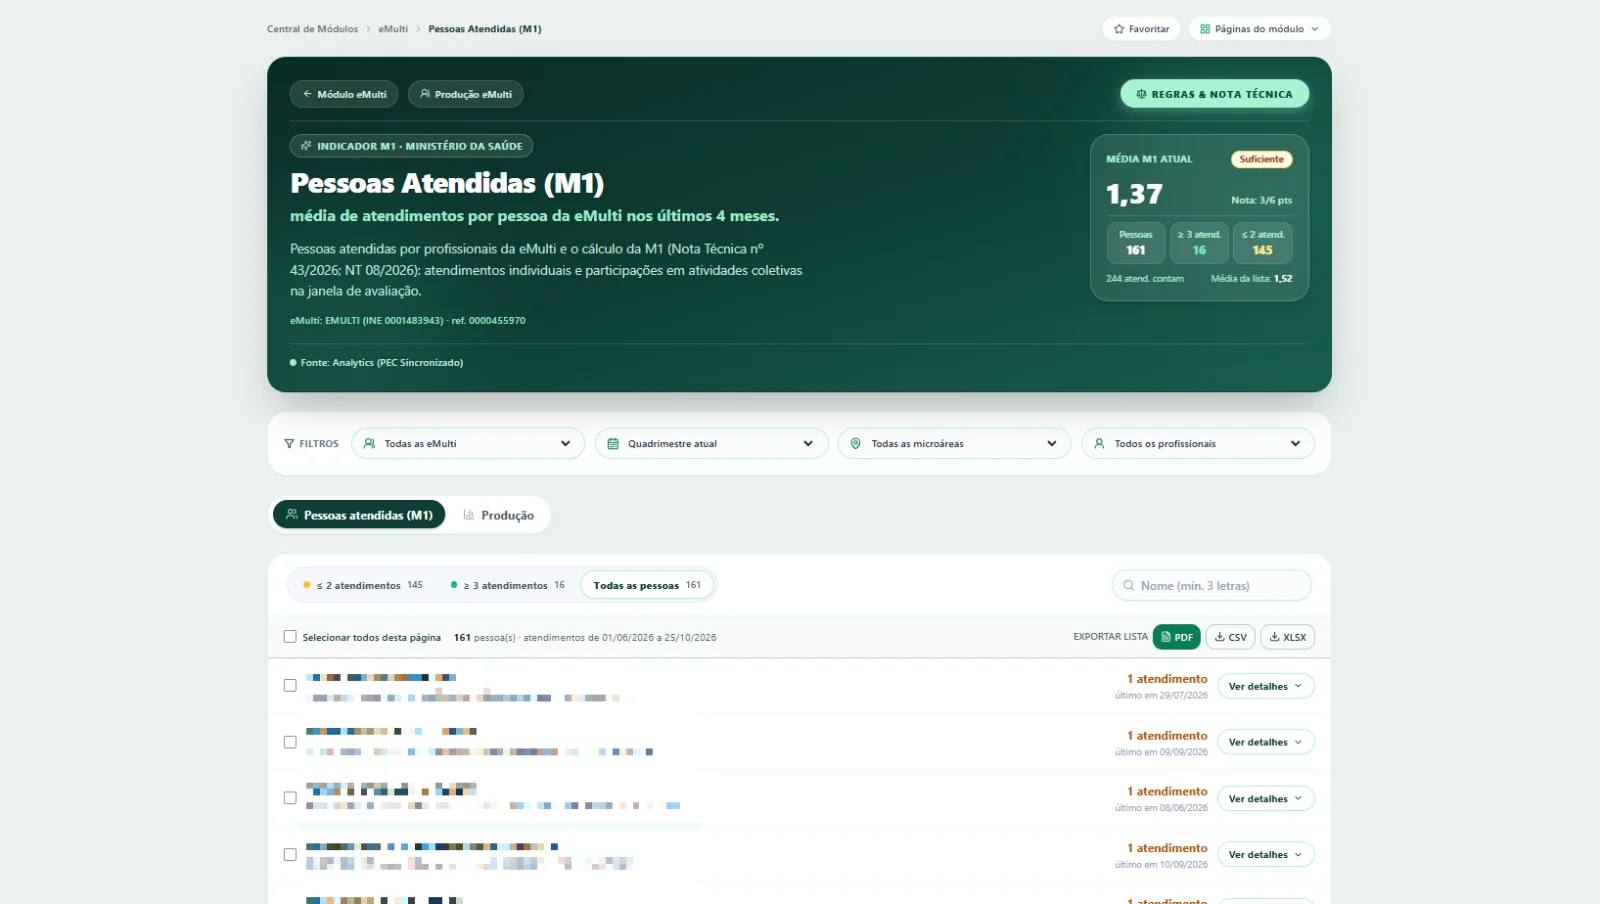Click the document icon in PDF export button

[x=1166, y=637]
